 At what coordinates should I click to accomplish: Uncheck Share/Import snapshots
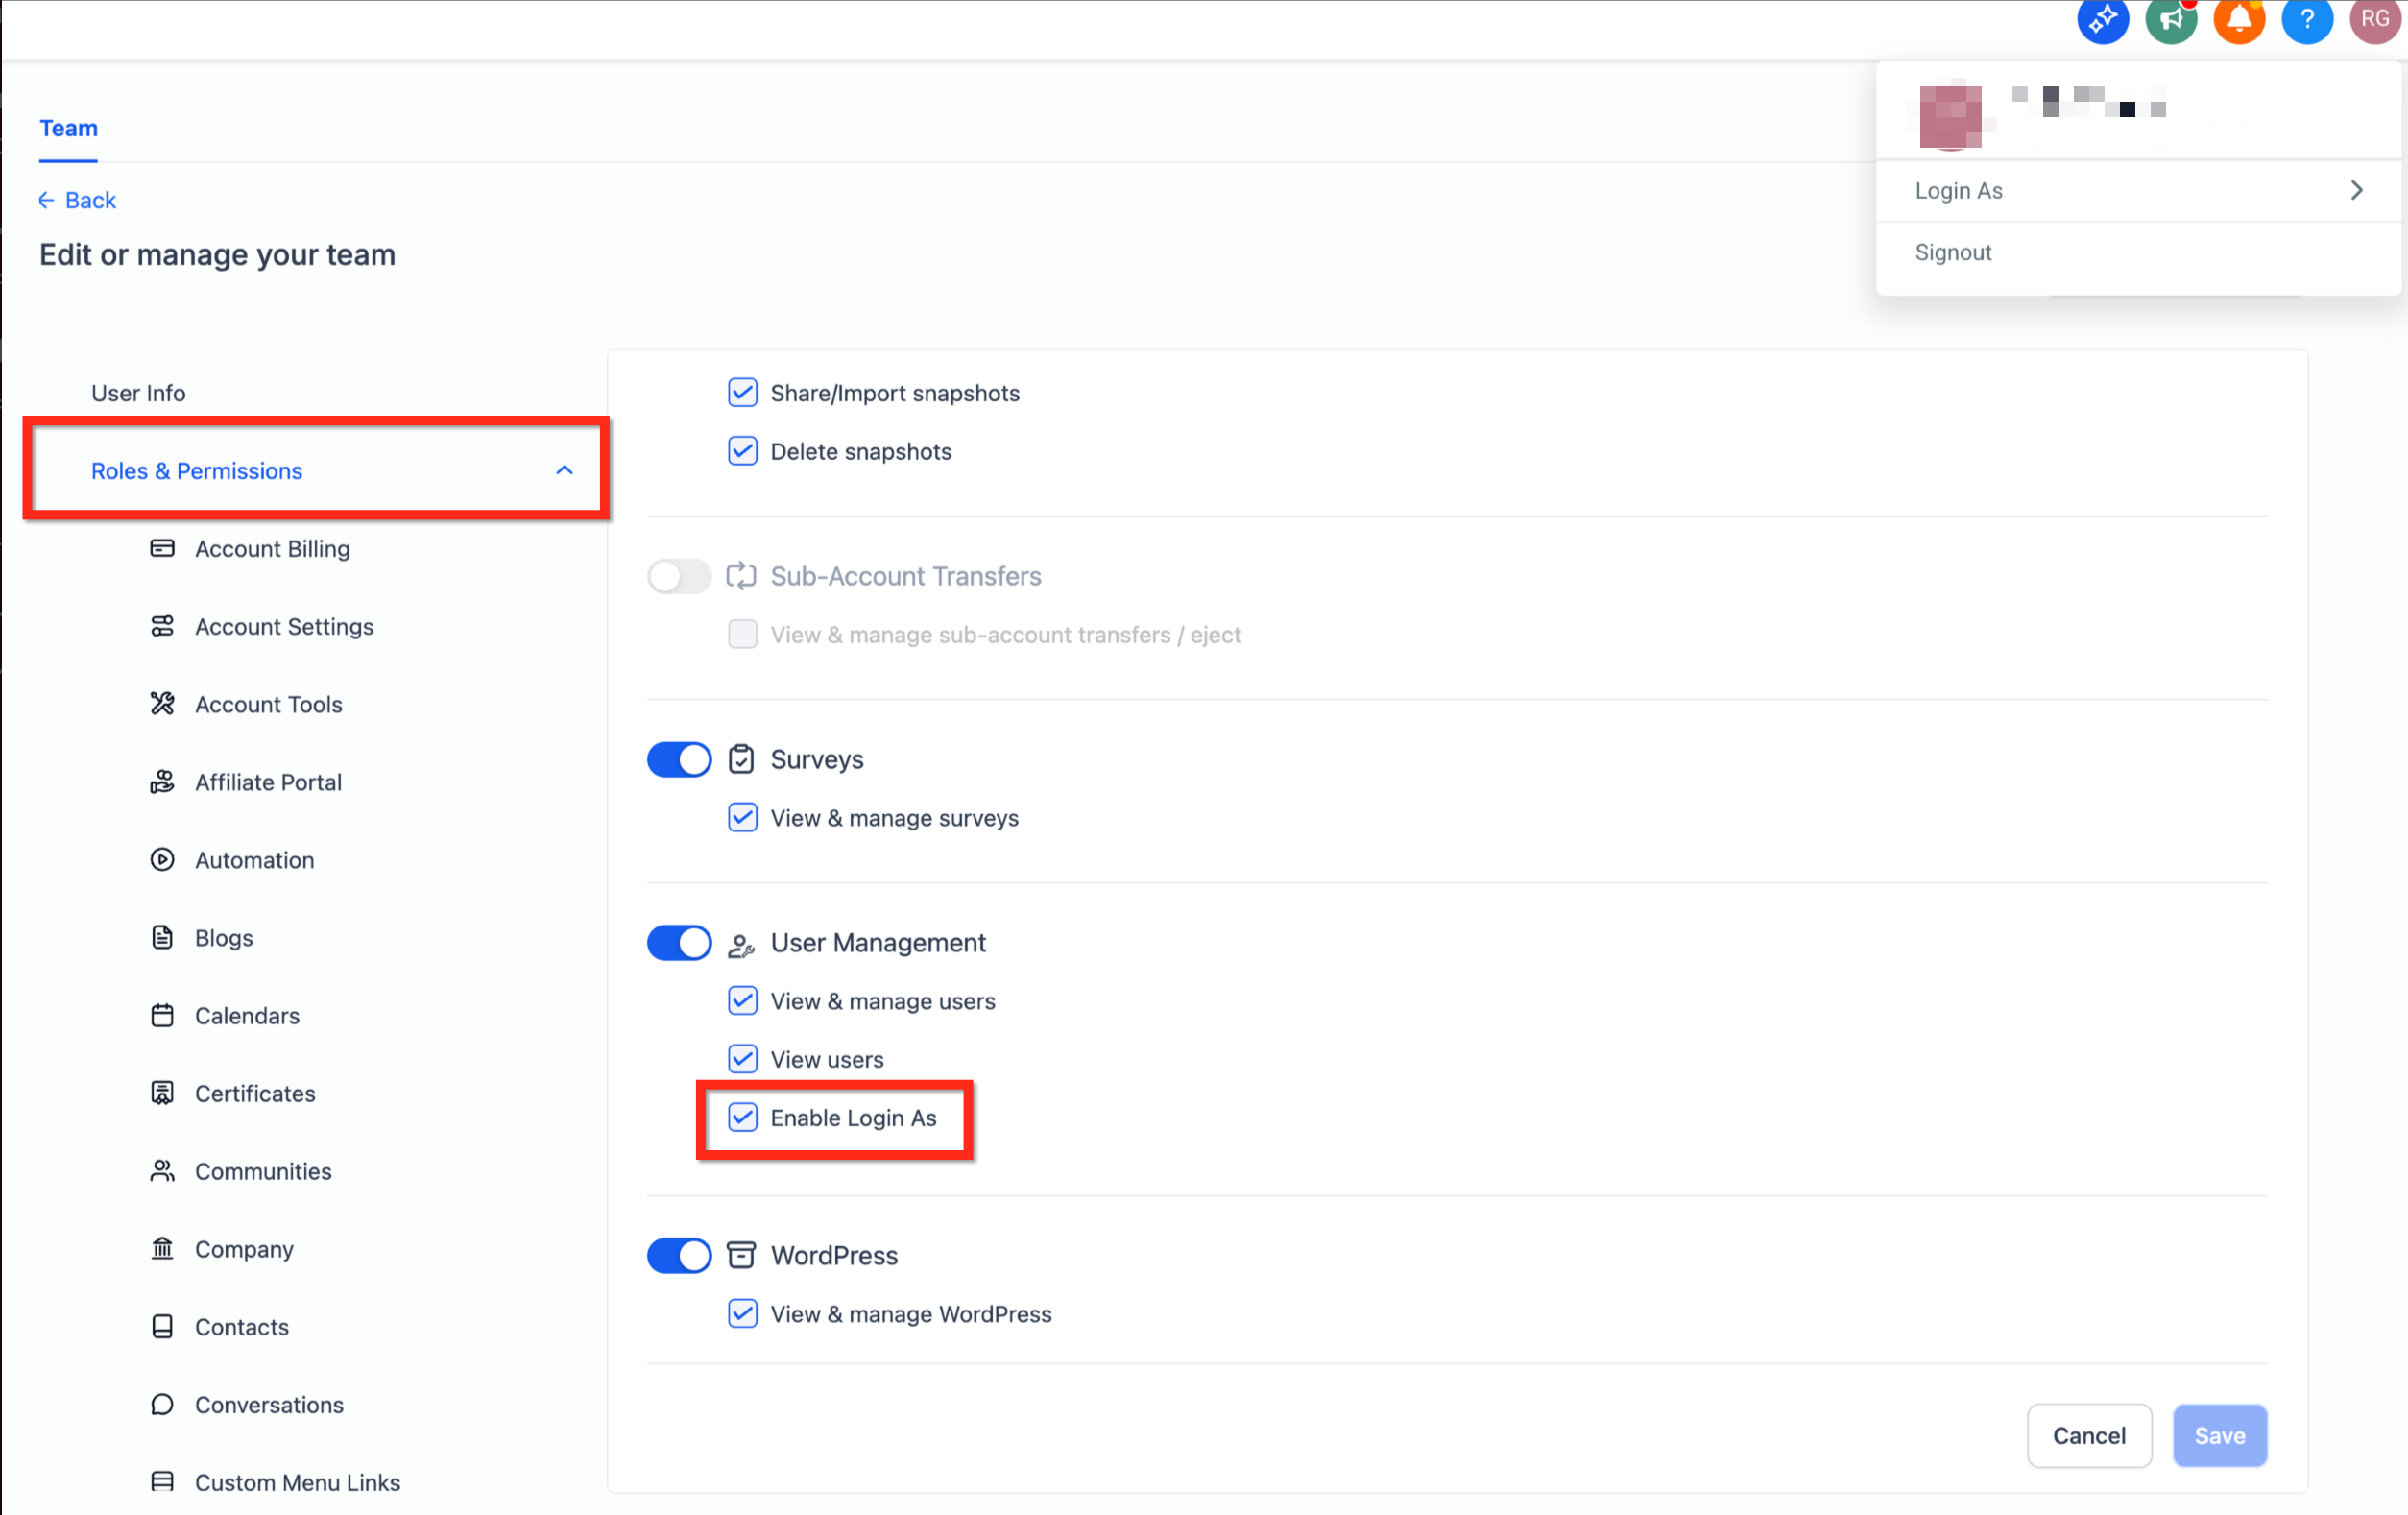click(x=742, y=392)
